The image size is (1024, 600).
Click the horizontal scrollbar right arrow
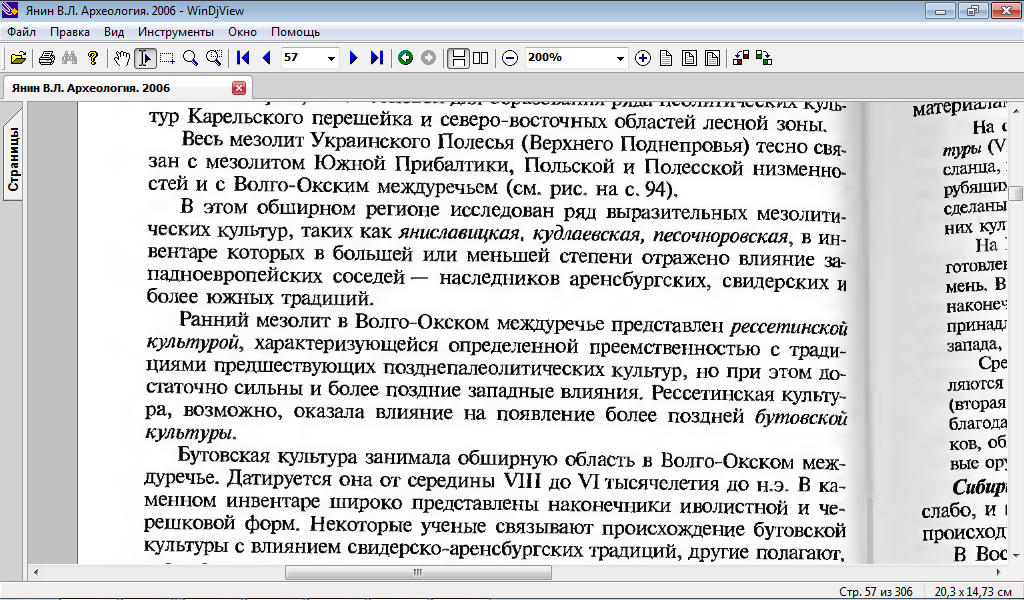pos(999,573)
